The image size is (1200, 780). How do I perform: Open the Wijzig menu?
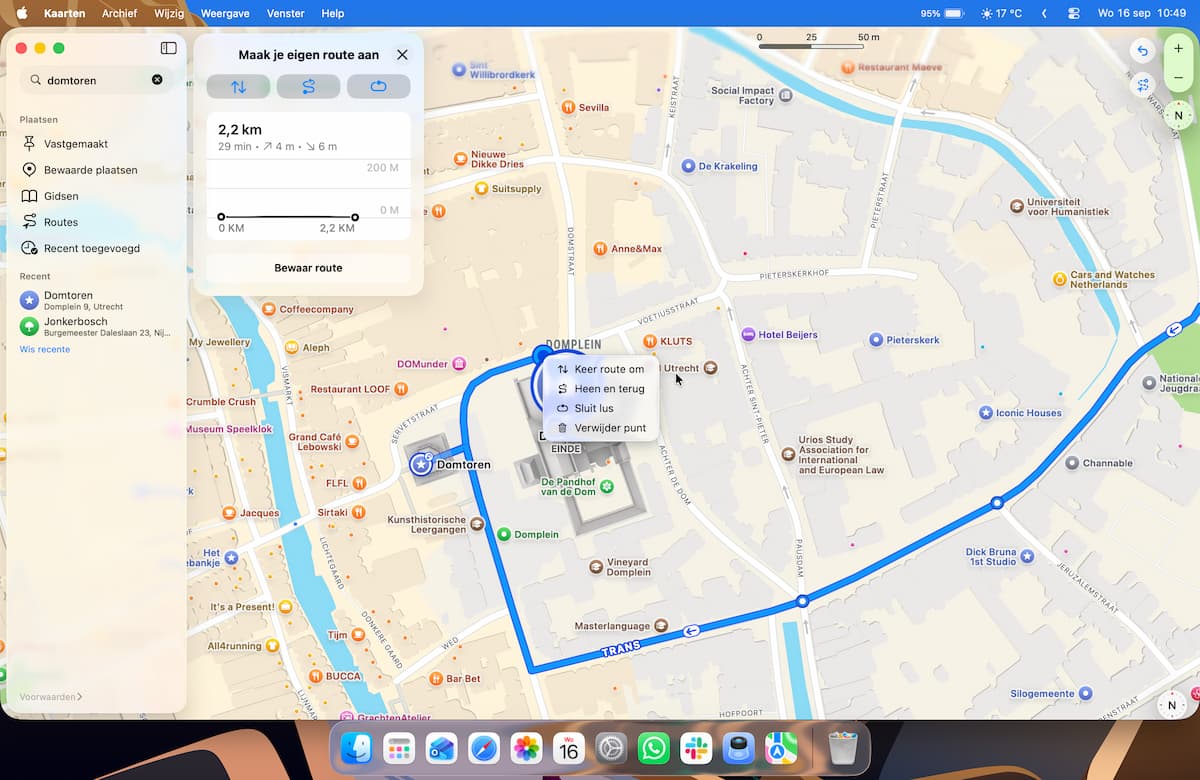pyautogui.click(x=169, y=13)
